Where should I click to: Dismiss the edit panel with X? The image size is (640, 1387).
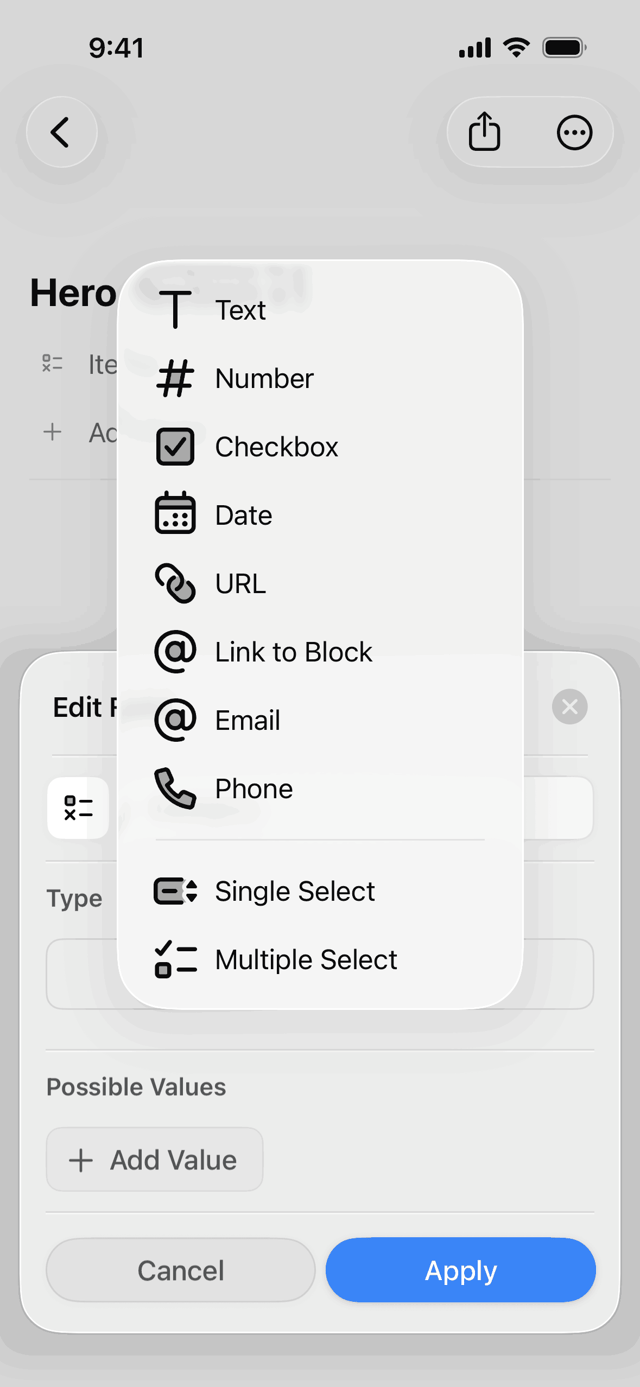(570, 707)
